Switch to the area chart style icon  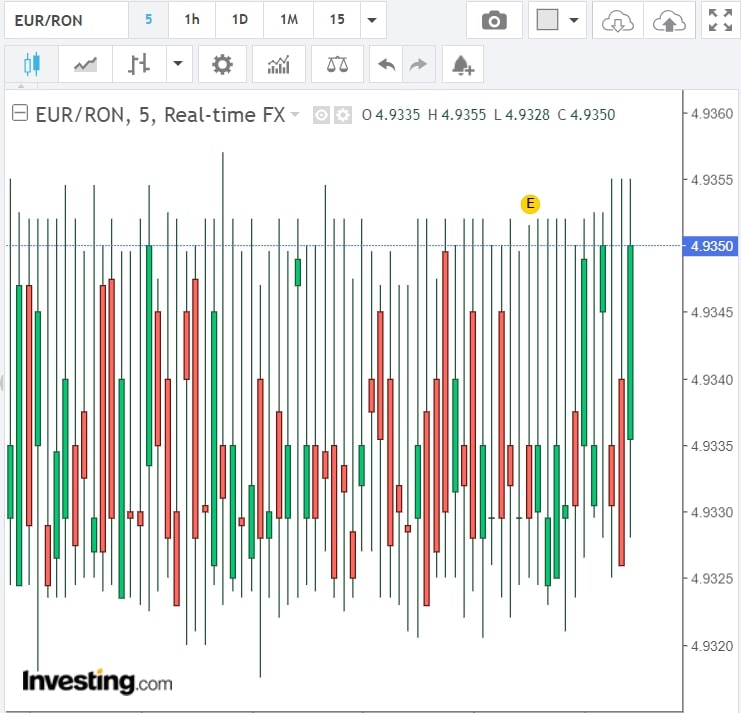(85, 65)
